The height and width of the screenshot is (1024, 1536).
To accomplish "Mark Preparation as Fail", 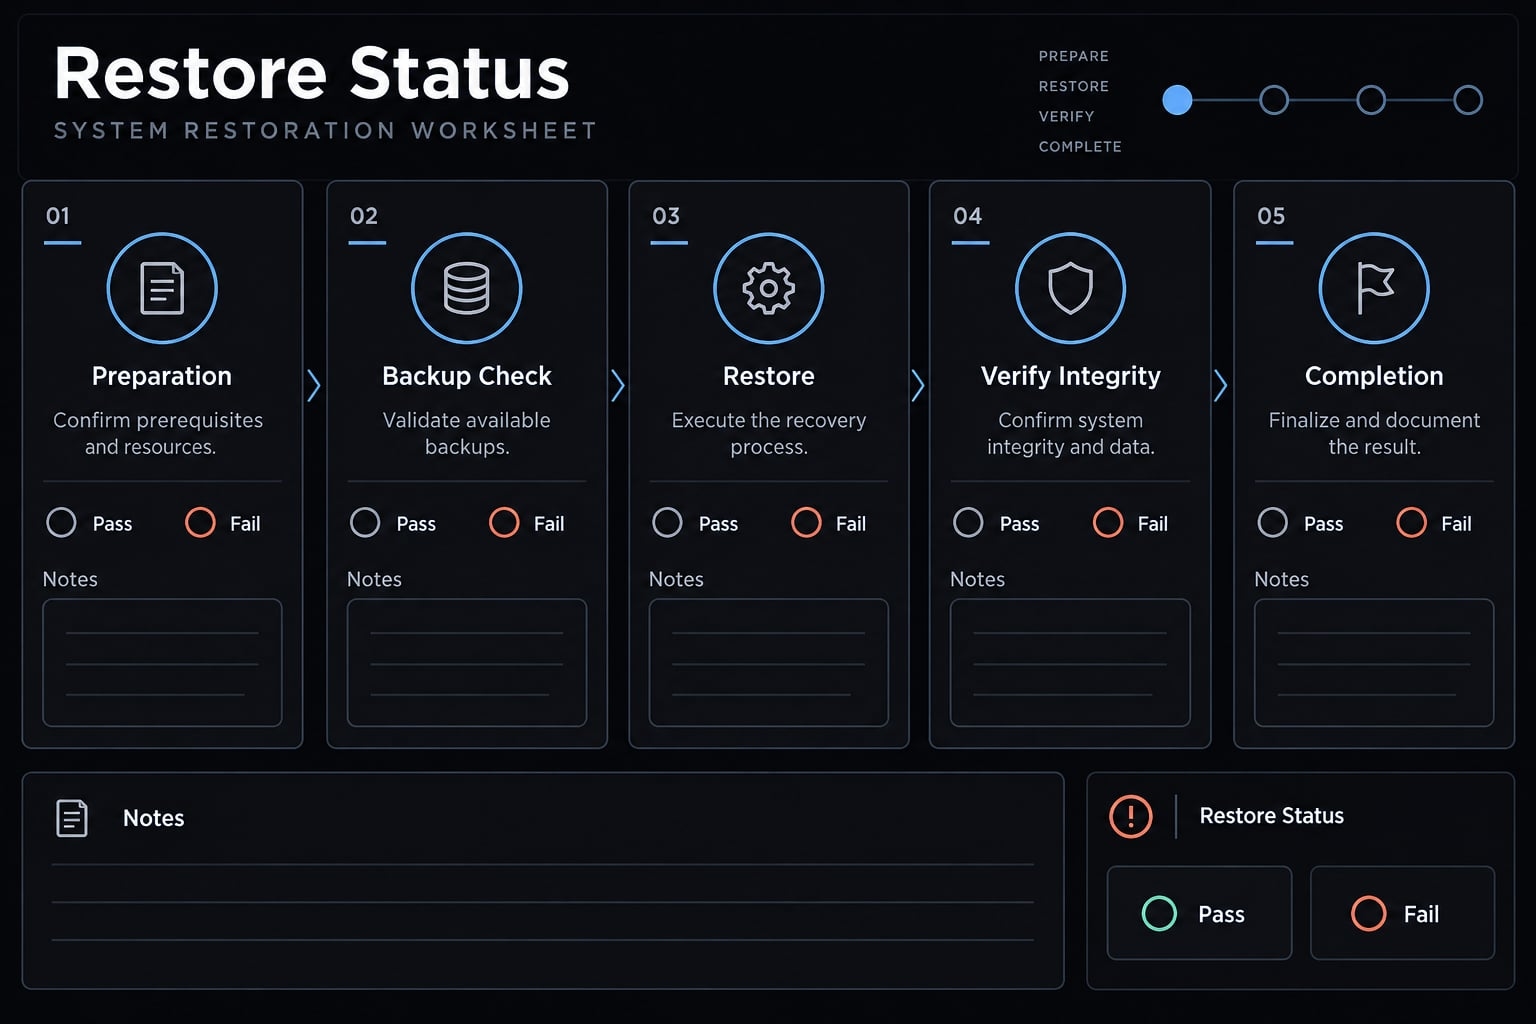I will click(x=200, y=522).
